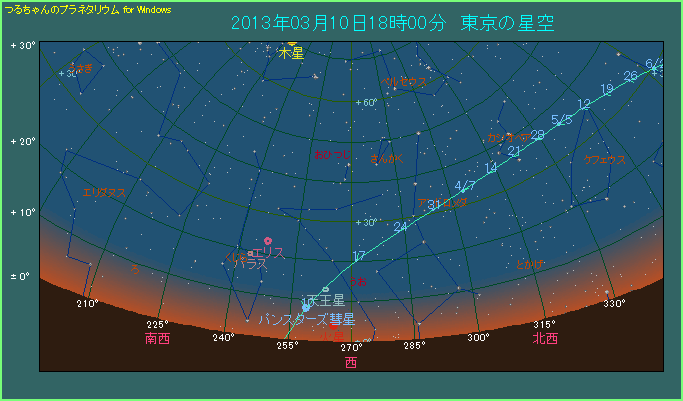
Task: Select the Eris (エリス) dwarf planet symbol
Action: [268, 240]
